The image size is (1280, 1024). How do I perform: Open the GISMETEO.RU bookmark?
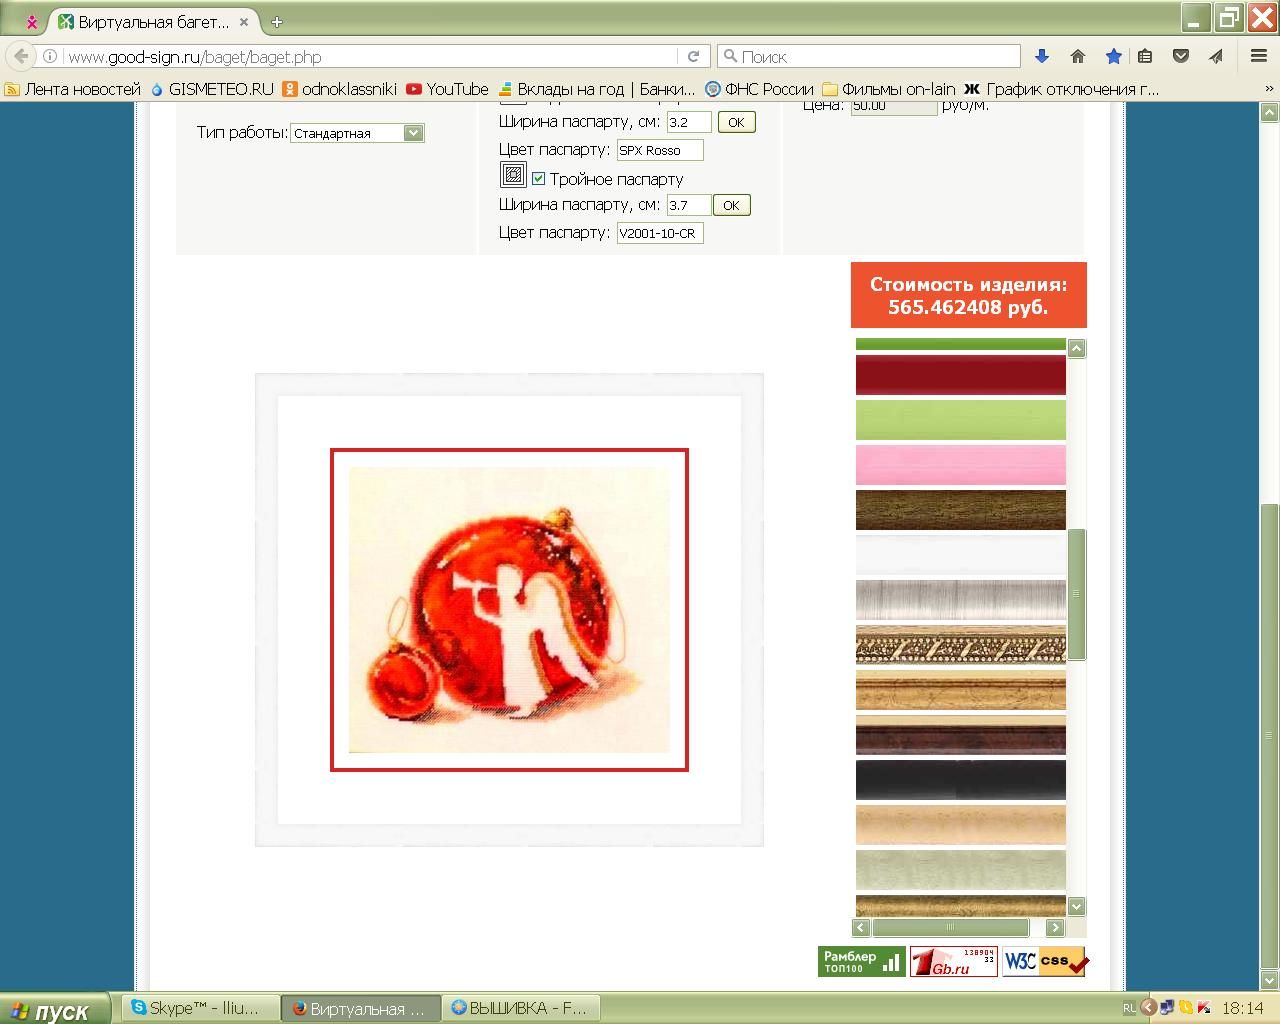211,89
